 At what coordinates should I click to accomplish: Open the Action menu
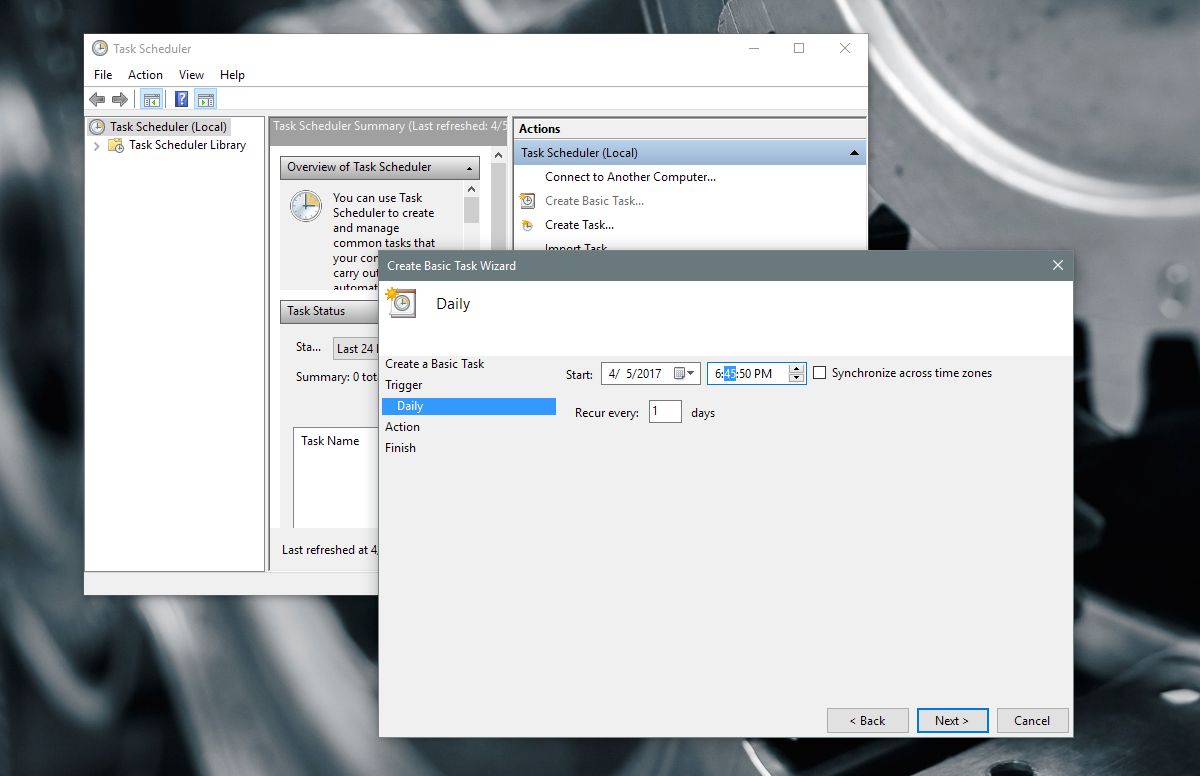coord(145,75)
